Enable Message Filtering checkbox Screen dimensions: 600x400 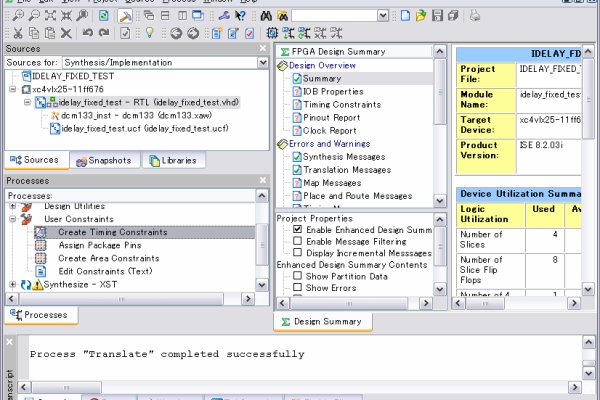297,241
